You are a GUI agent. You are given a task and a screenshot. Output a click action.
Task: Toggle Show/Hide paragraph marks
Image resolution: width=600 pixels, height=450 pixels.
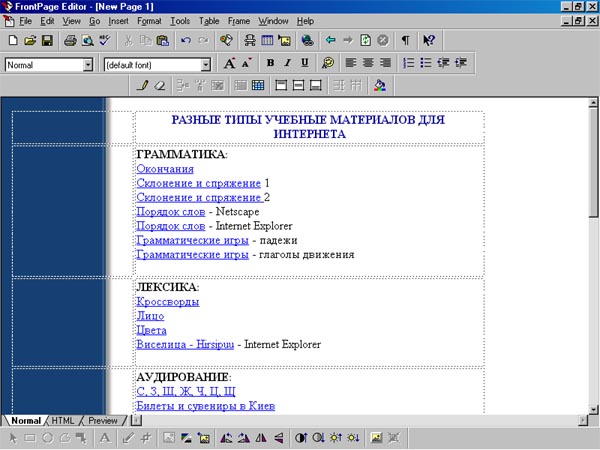(x=406, y=41)
